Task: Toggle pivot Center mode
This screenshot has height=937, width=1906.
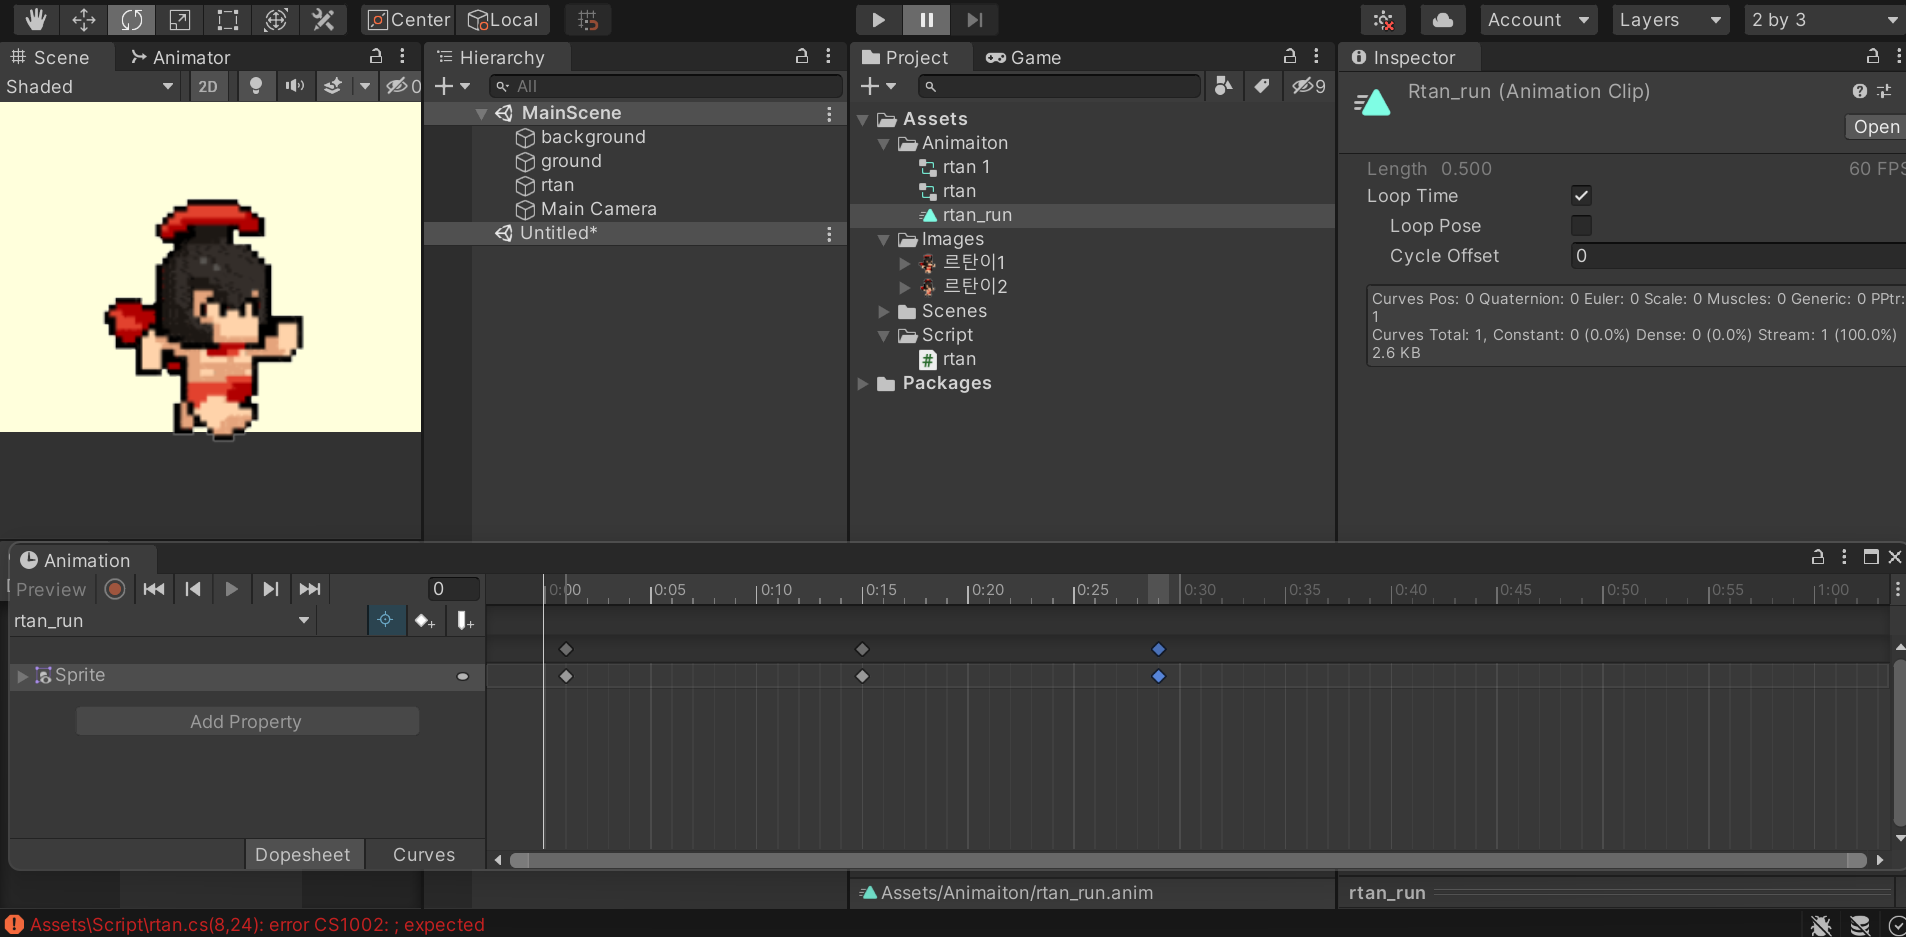Action: tap(408, 19)
